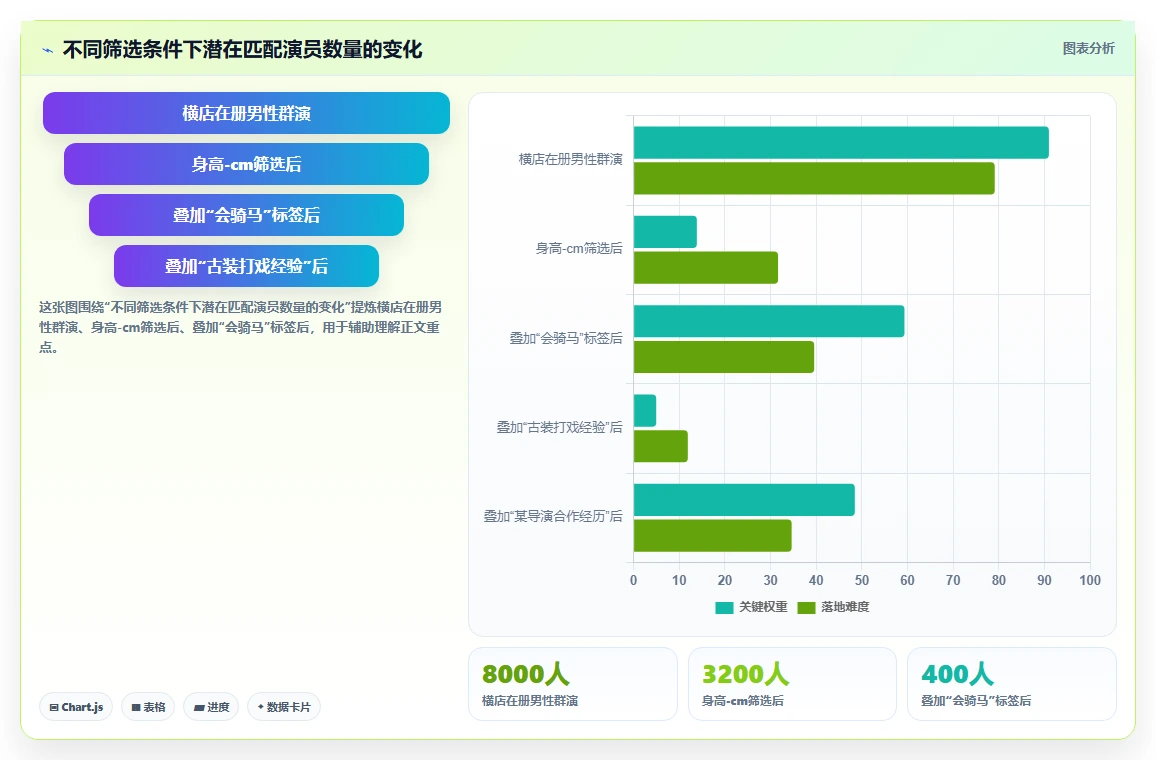
Task: Click the lightning icon beside the title
Action: (x=48, y=50)
